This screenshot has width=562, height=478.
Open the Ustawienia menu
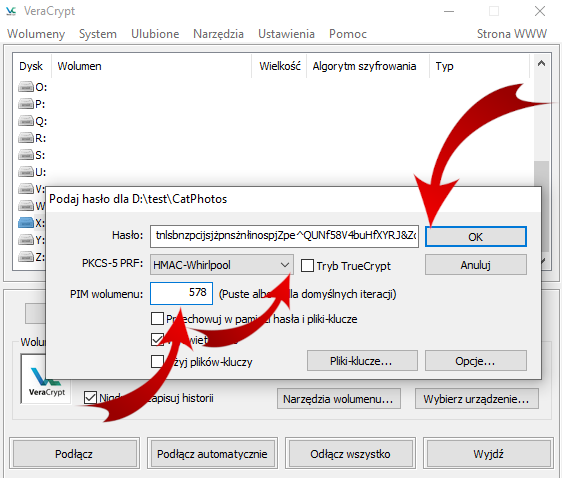286,34
